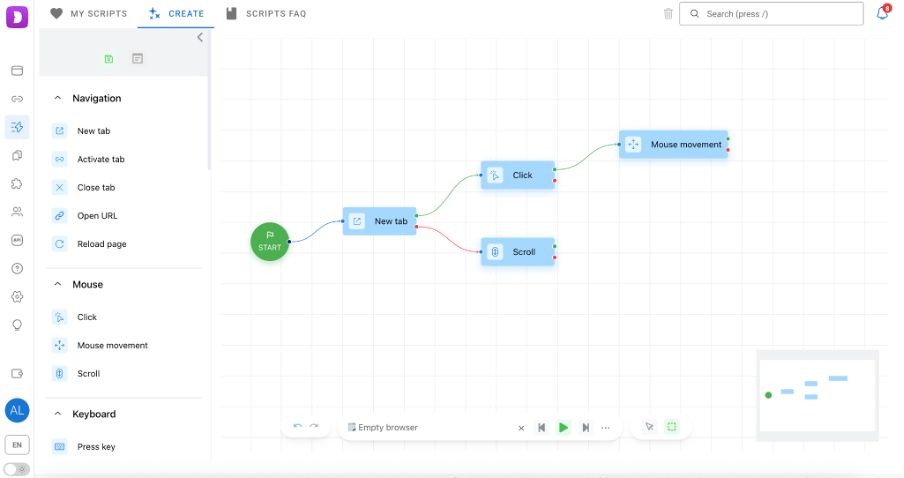The width and height of the screenshot is (904, 478).
Task: Switch to the My Scripts tab
Action: point(88,14)
